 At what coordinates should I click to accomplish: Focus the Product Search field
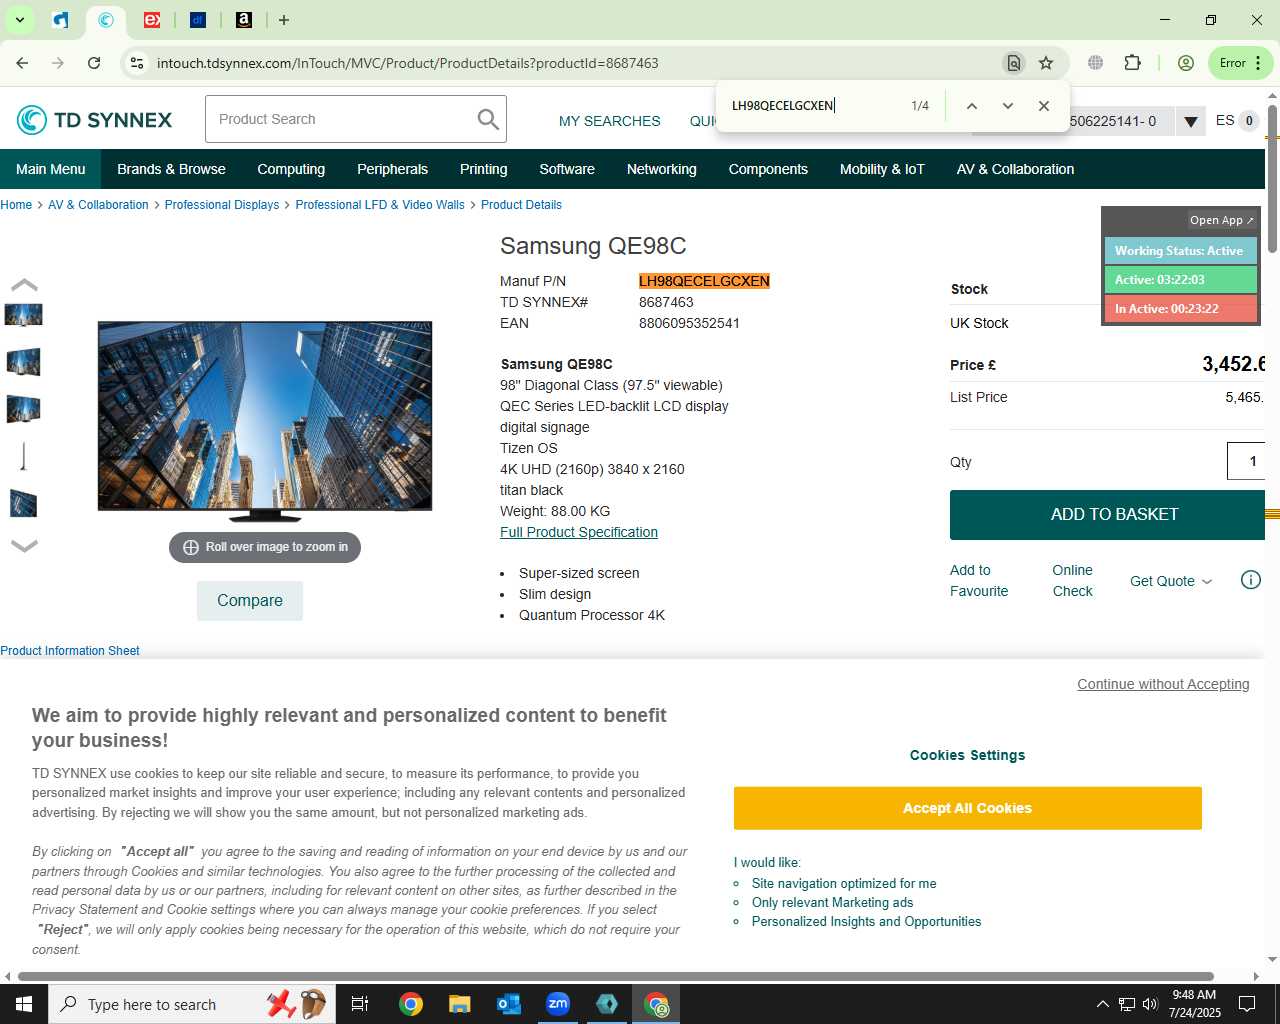(340, 119)
